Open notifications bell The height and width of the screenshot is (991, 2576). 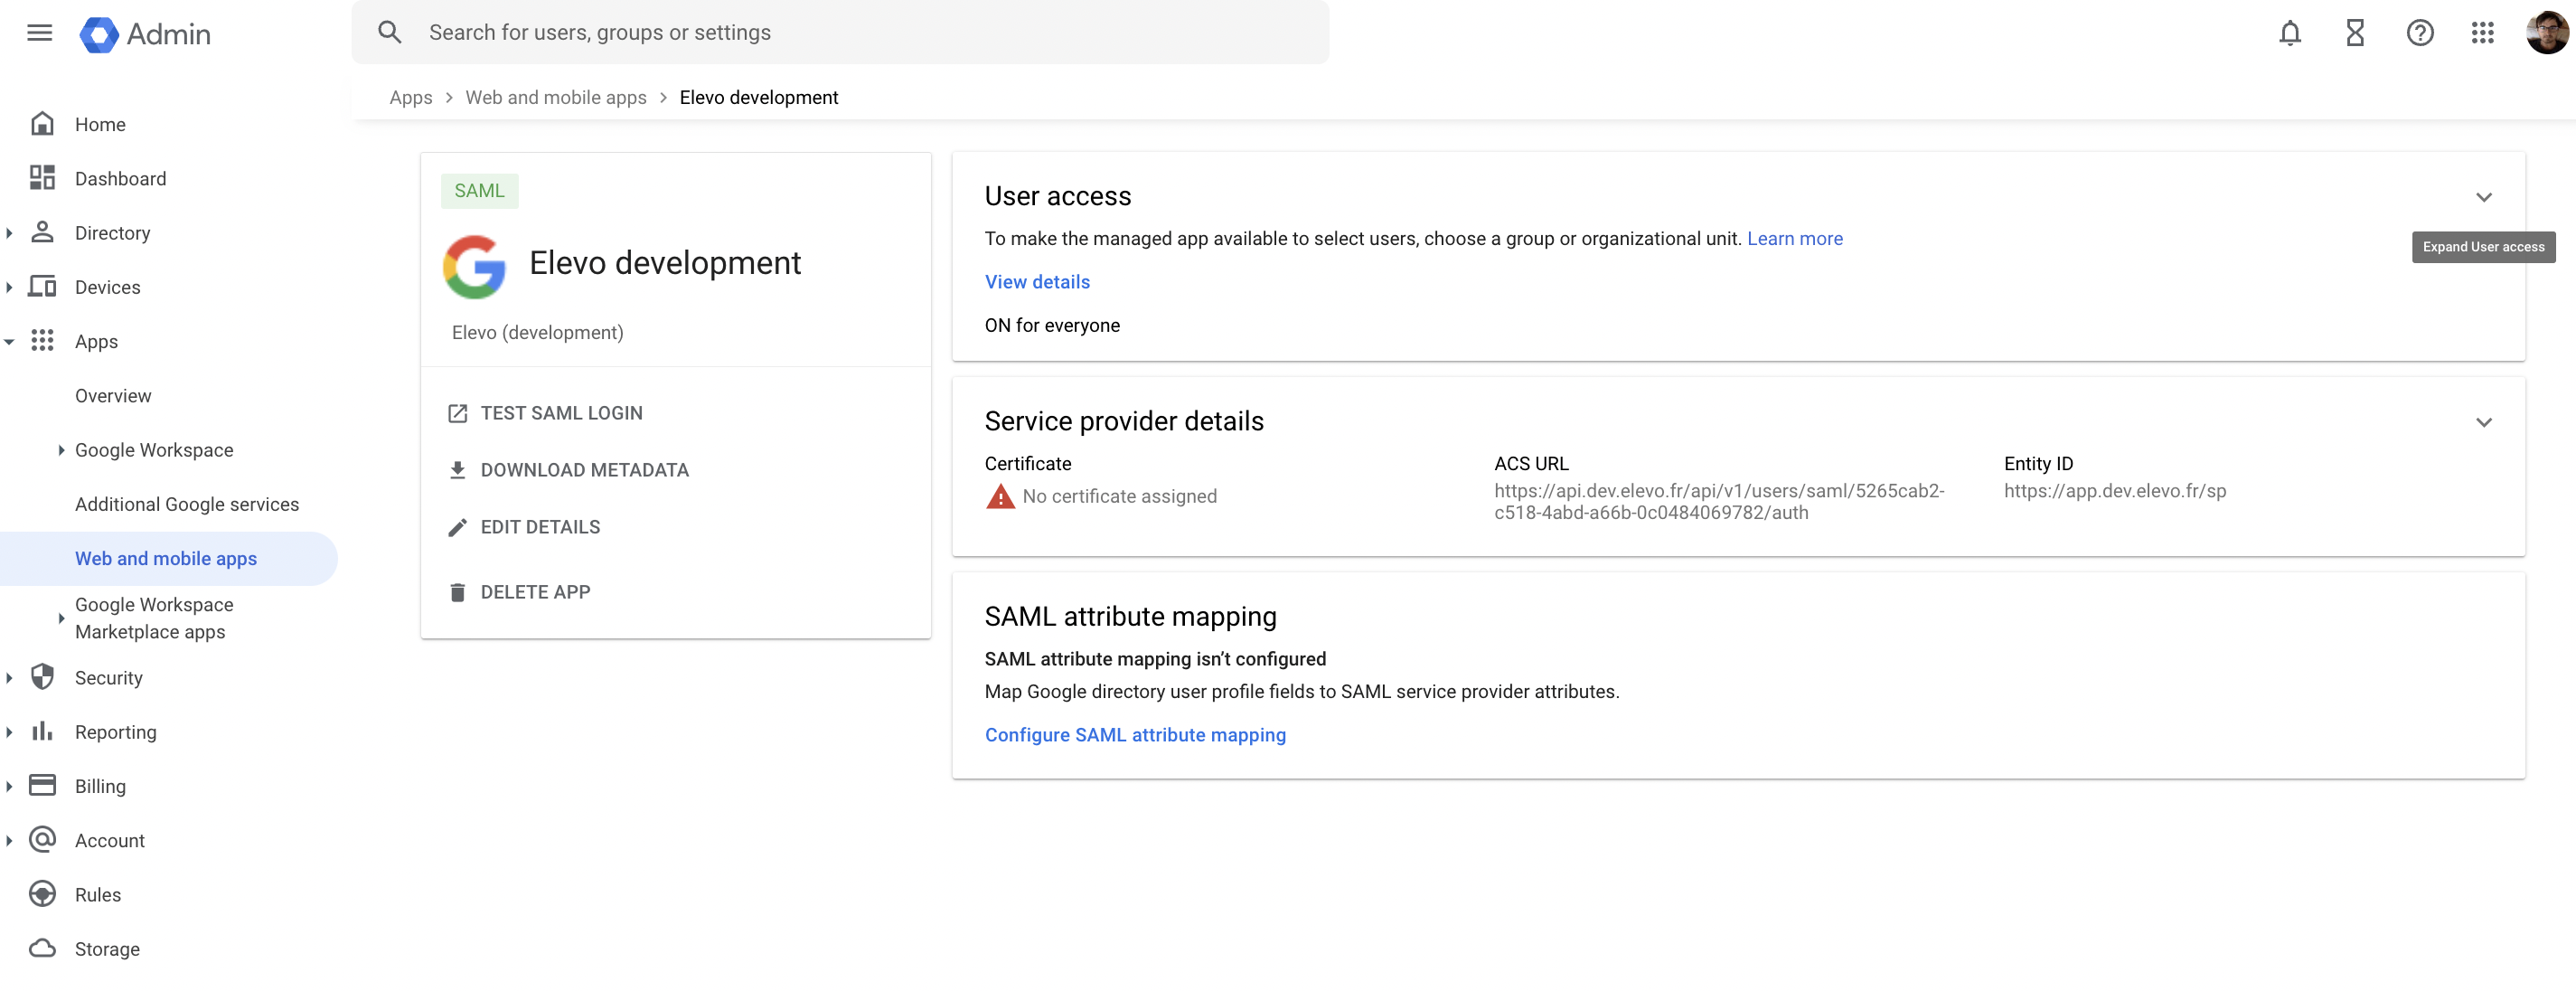pos(2289,33)
